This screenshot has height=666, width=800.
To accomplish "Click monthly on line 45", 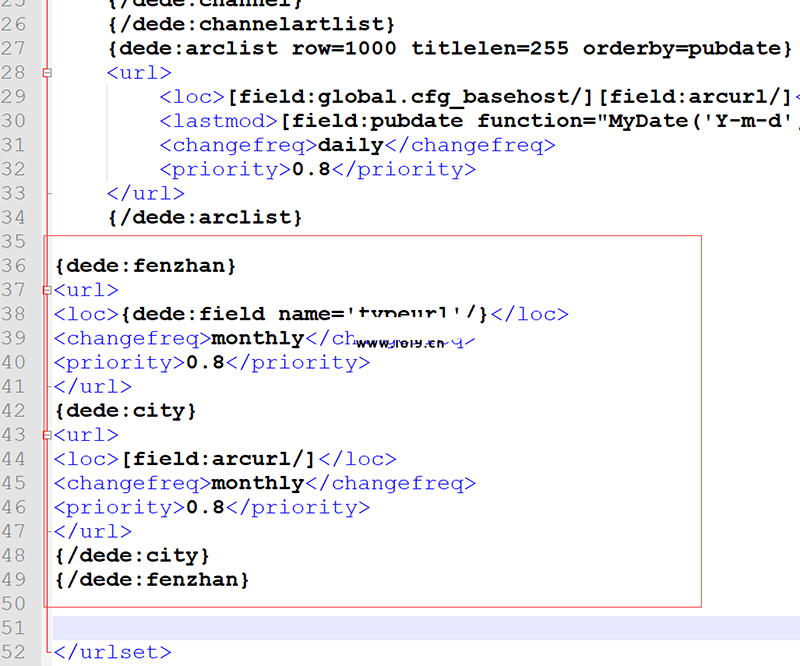I will point(258,483).
